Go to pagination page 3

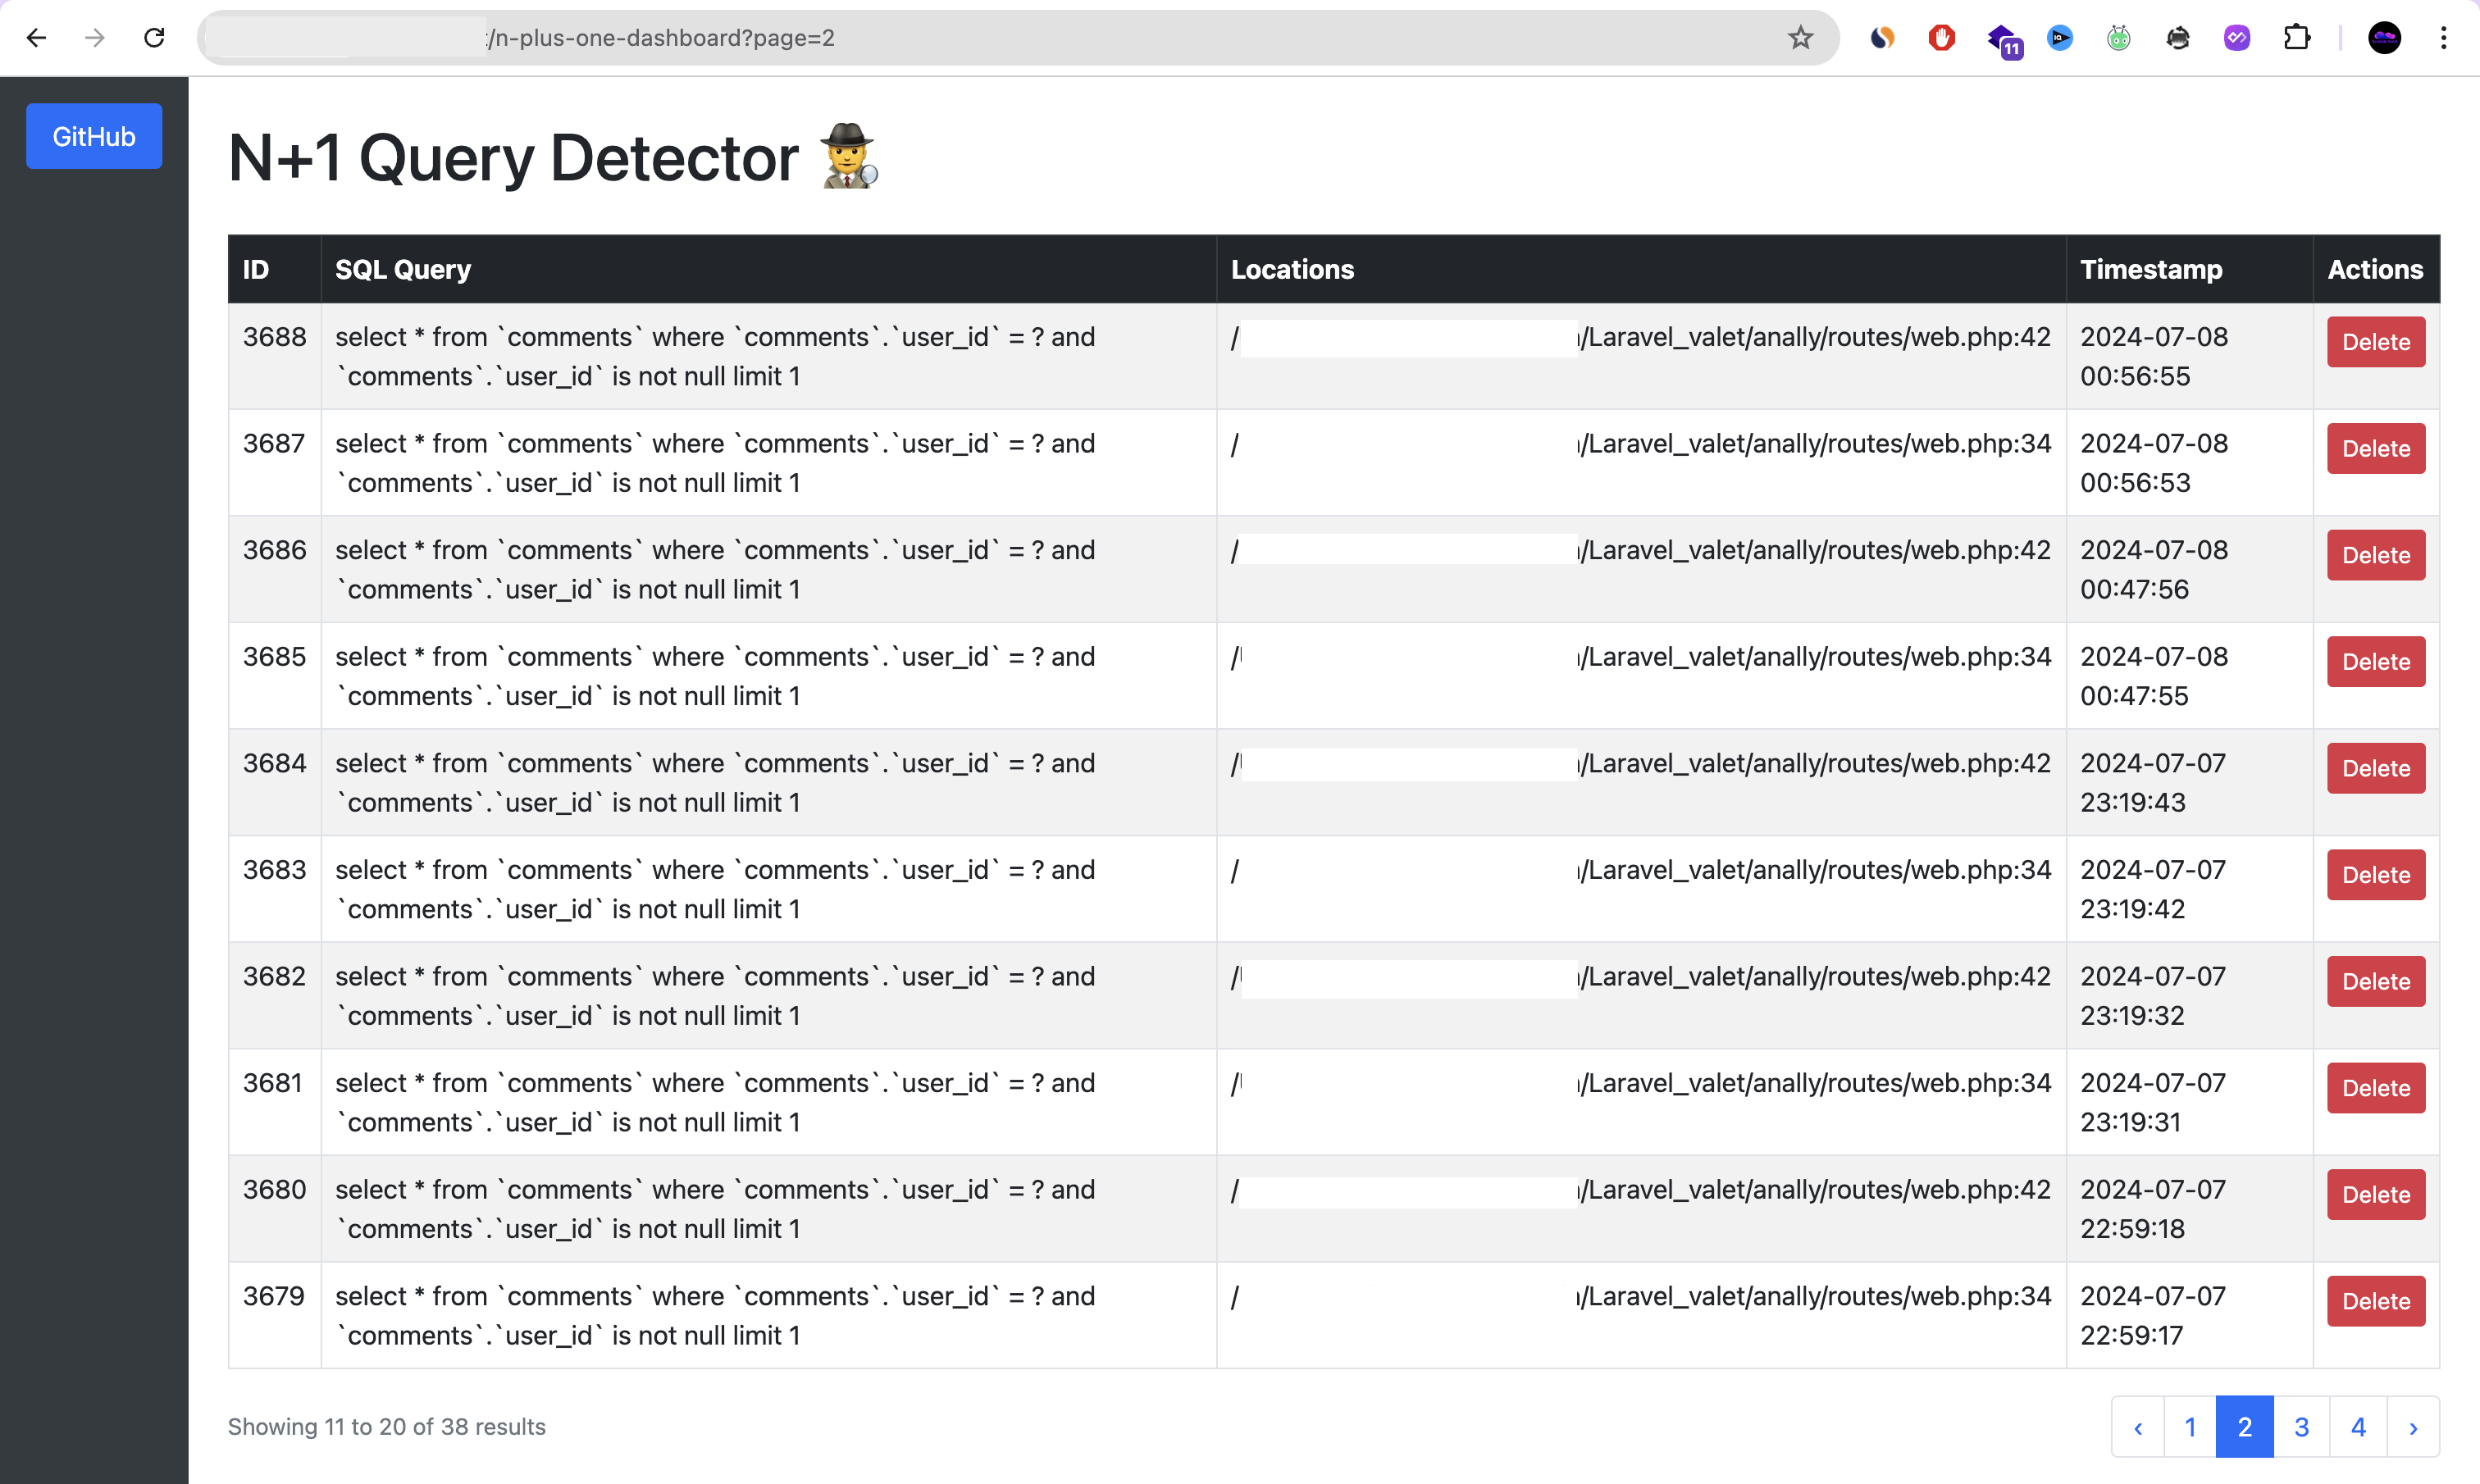pyautogui.click(x=2301, y=1427)
